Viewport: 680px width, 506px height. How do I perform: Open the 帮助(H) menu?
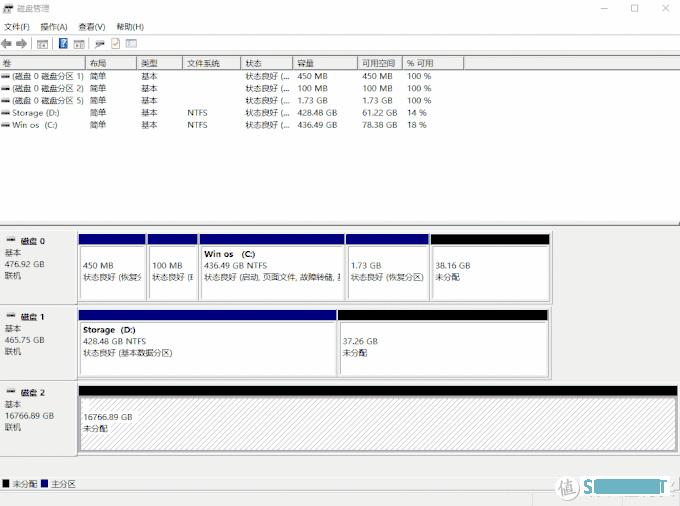[130, 27]
